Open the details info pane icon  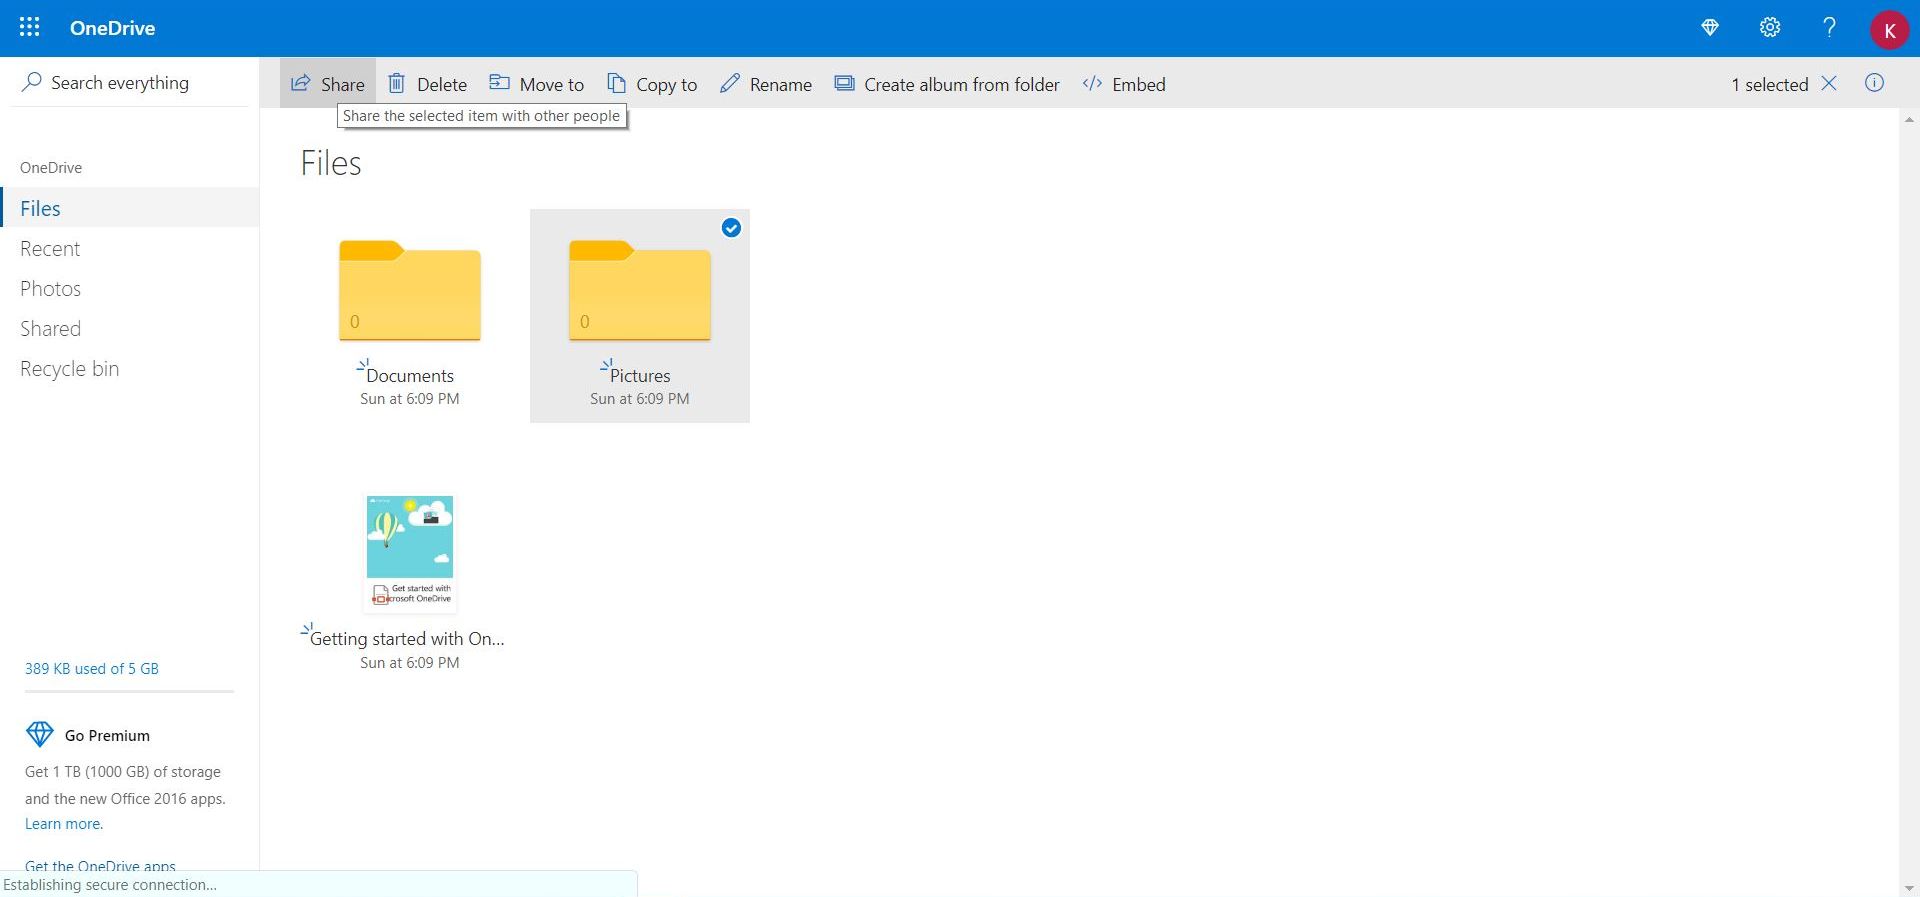click(x=1874, y=83)
